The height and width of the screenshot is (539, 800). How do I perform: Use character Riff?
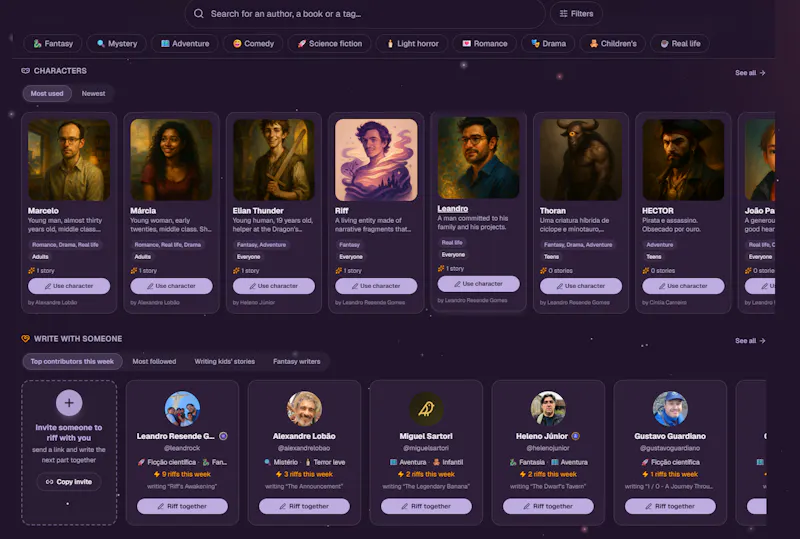tap(376, 286)
